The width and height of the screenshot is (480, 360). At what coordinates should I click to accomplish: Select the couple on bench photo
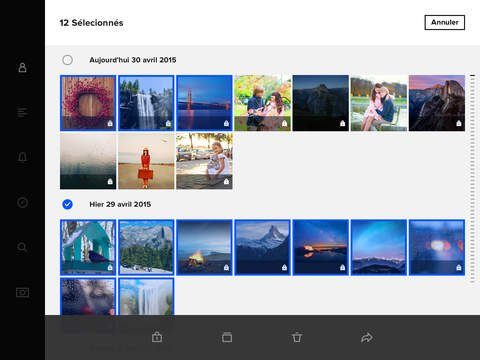[379, 103]
